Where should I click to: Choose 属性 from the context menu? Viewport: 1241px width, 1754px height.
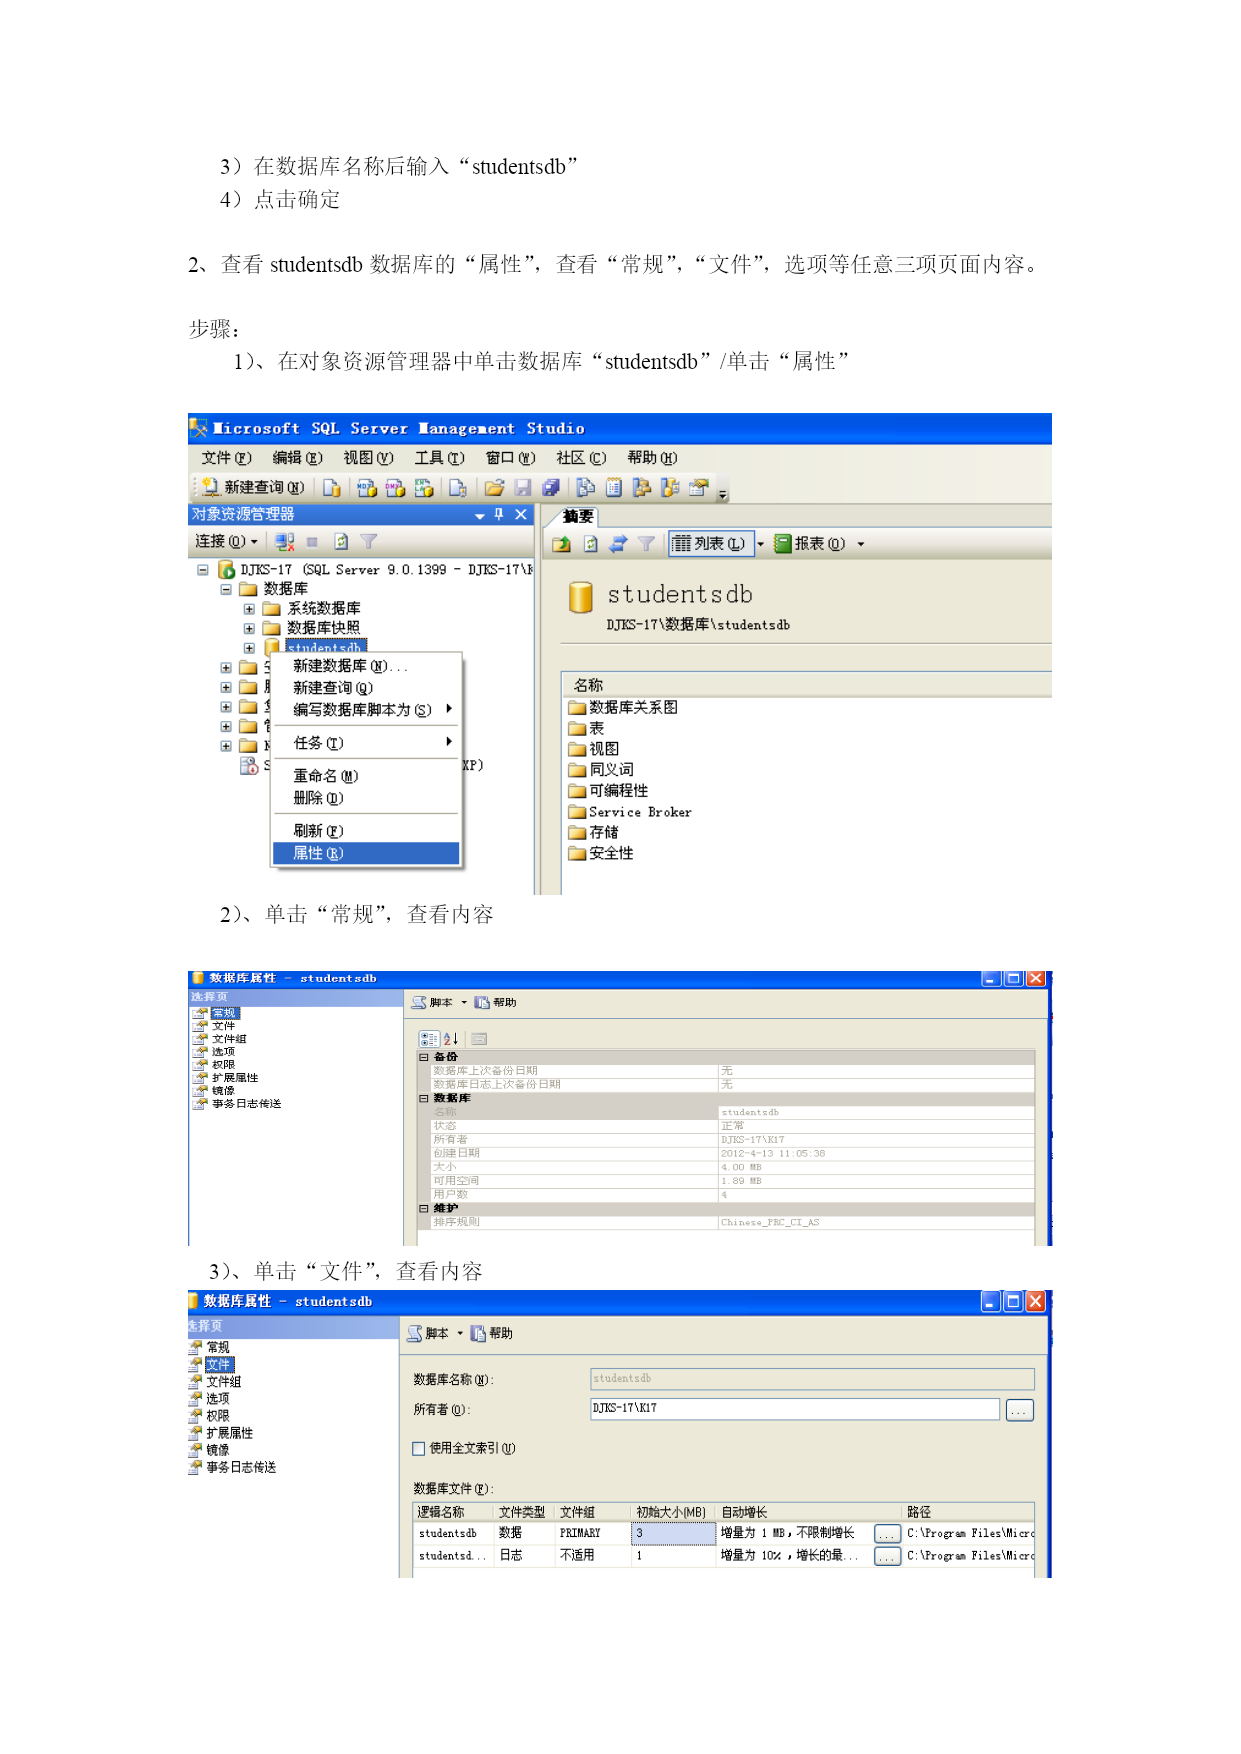point(366,853)
